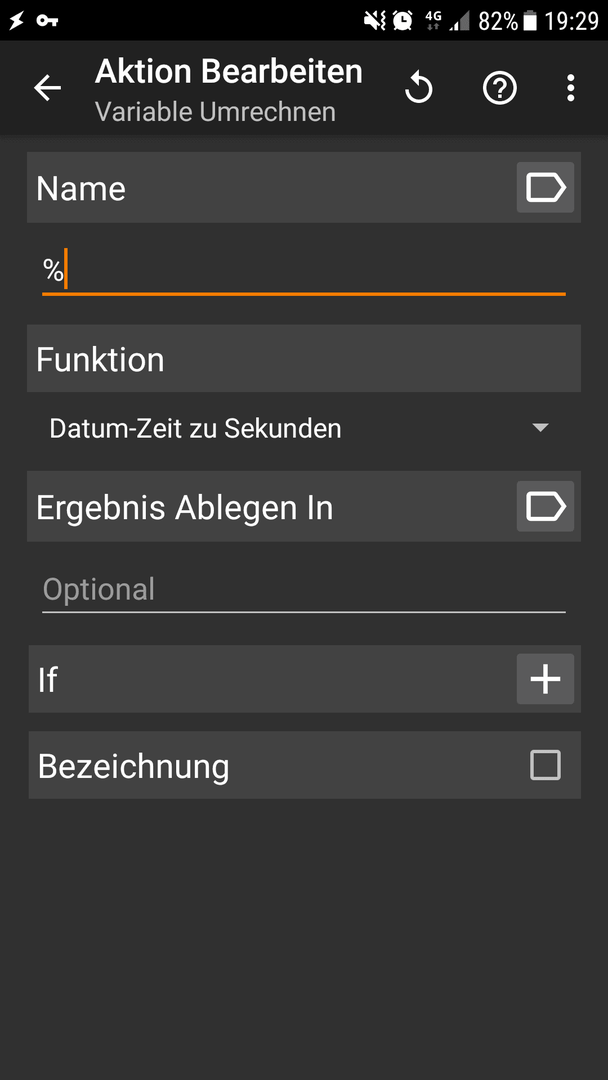Tap the Ergebnis Ablegen In header label
608x1080 pixels.
pos(185,508)
